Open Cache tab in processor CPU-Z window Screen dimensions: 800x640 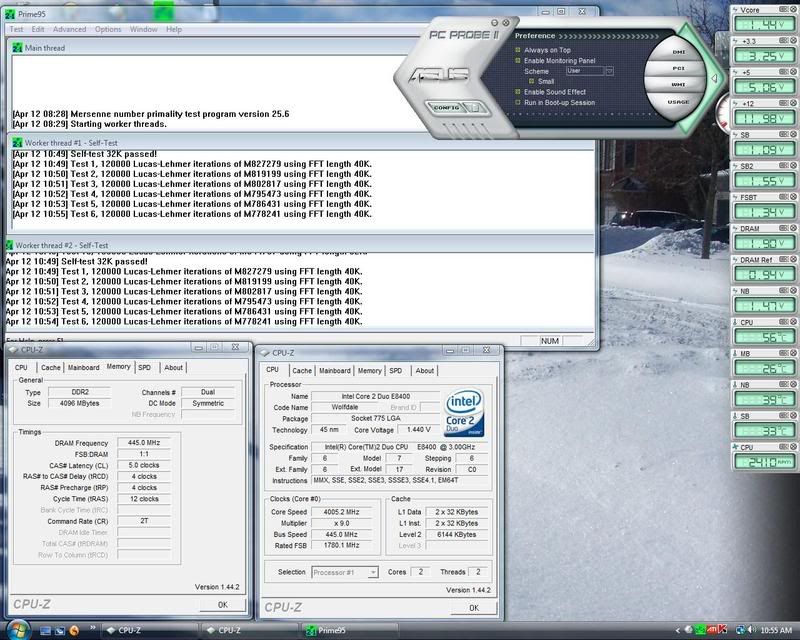tap(302, 371)
